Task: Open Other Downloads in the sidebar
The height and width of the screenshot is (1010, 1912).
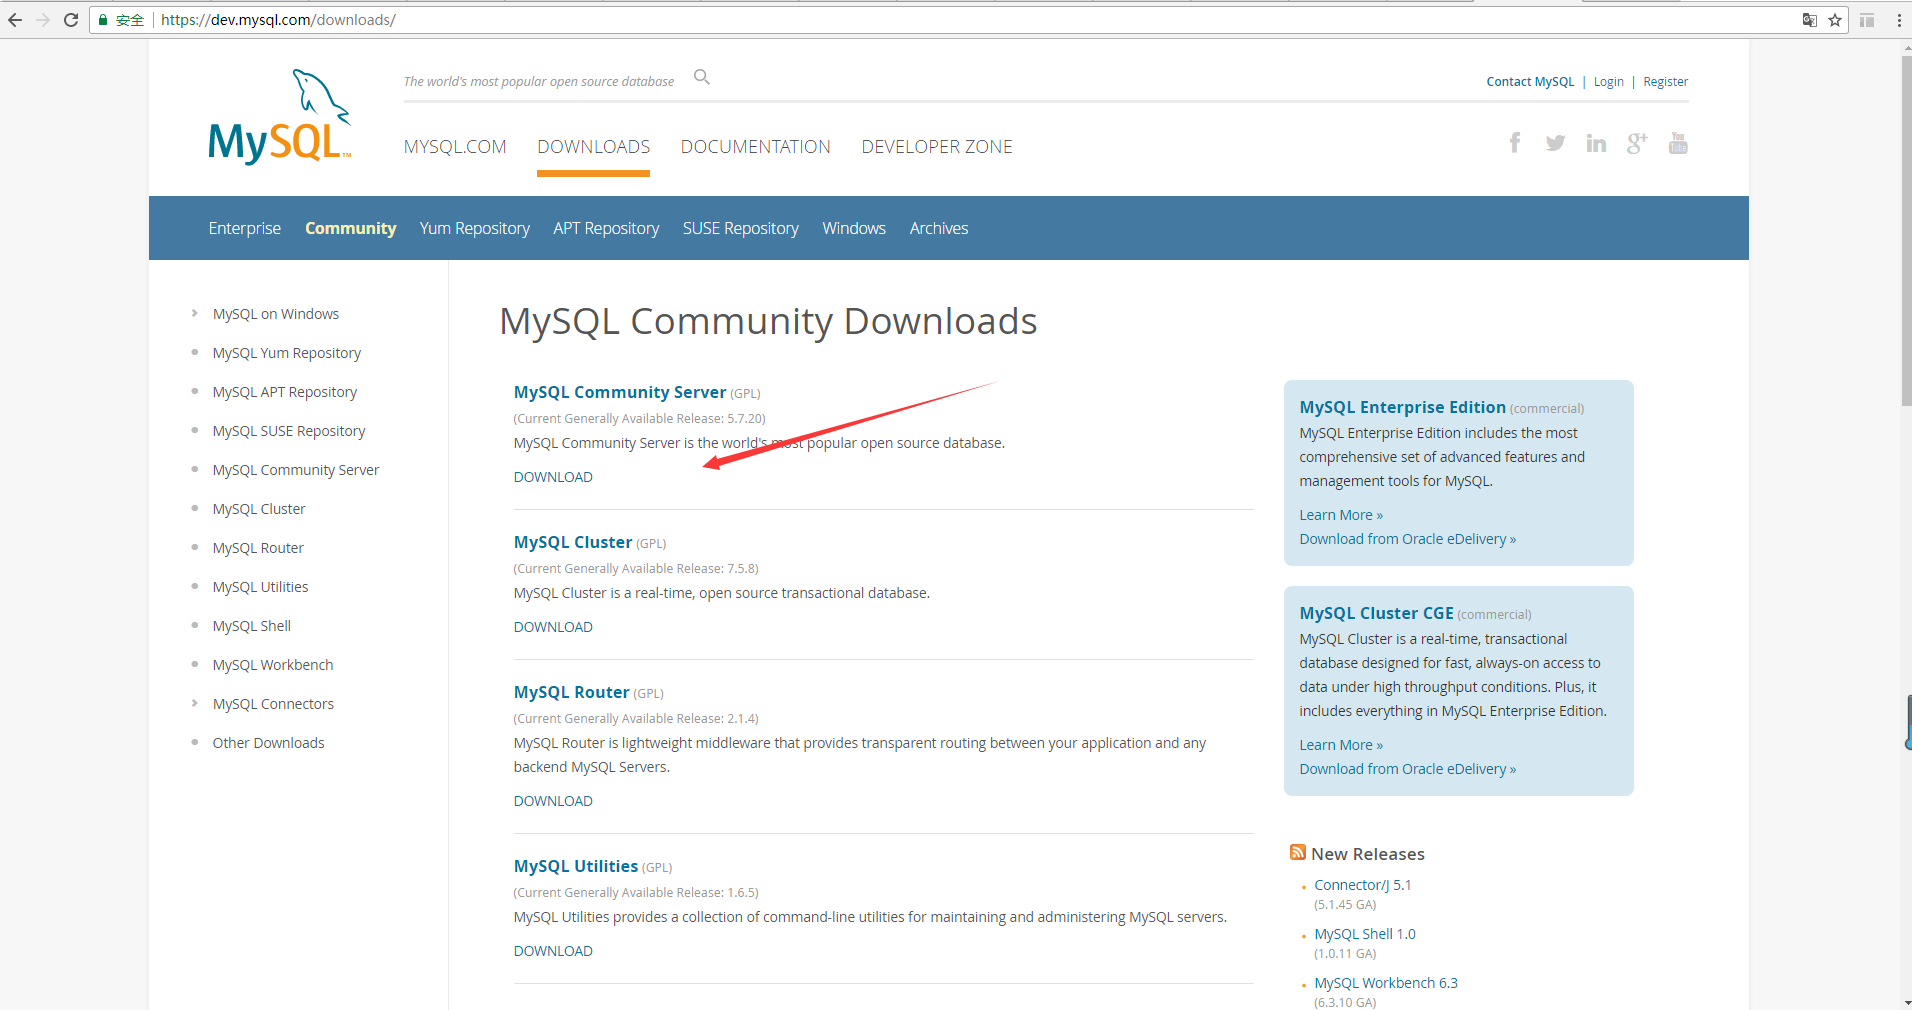Action: [x=268, y=743]
